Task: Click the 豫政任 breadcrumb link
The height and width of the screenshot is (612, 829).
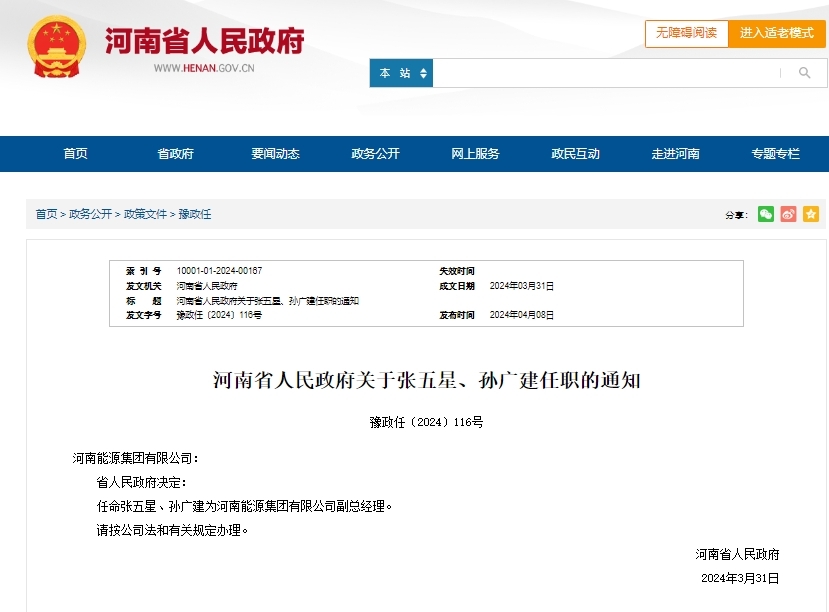Action: coord(195,215)
